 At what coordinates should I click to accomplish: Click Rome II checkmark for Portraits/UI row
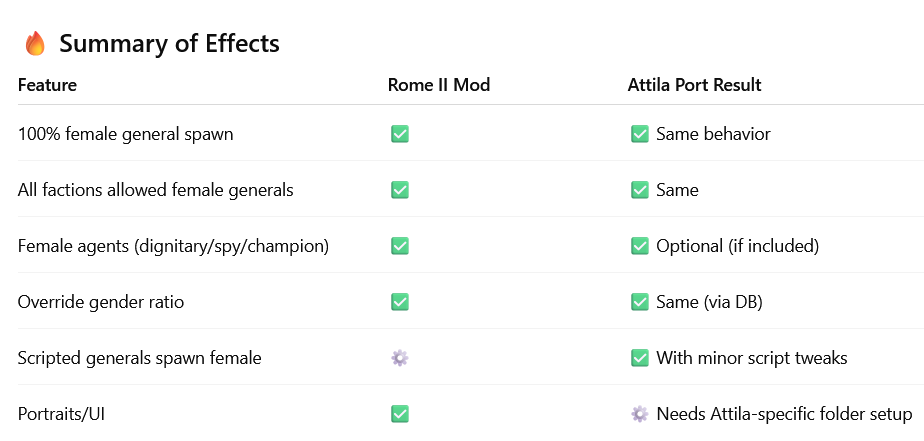pos(399,414)
